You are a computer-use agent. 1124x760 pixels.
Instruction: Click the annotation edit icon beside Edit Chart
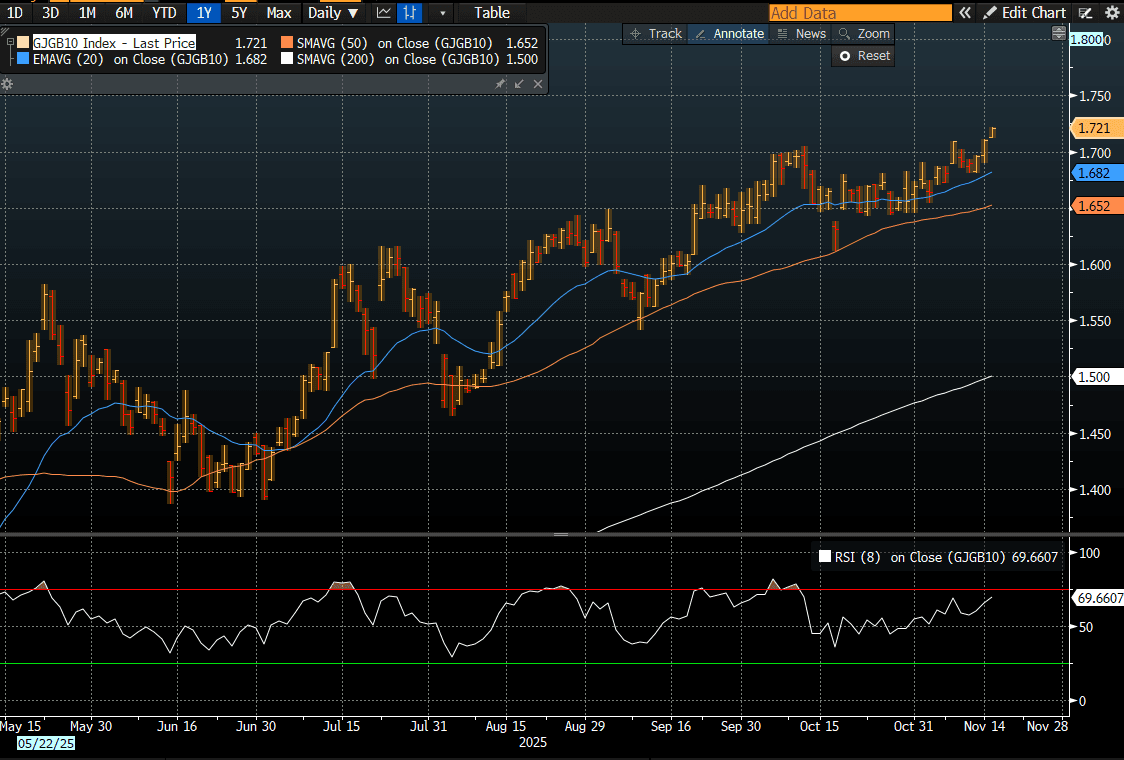[x=1086, y=13]
